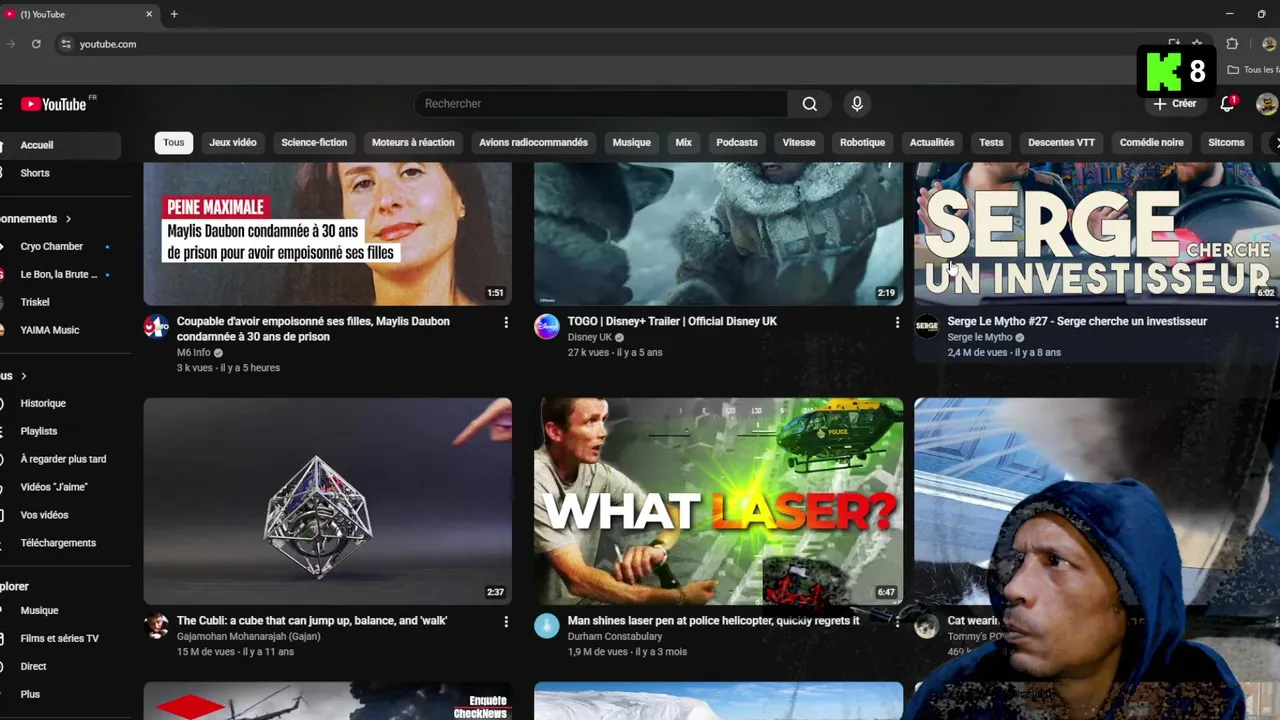Select the Mix filter chip
Screen dimensions: 1280x720
click(x=683, y=142)
